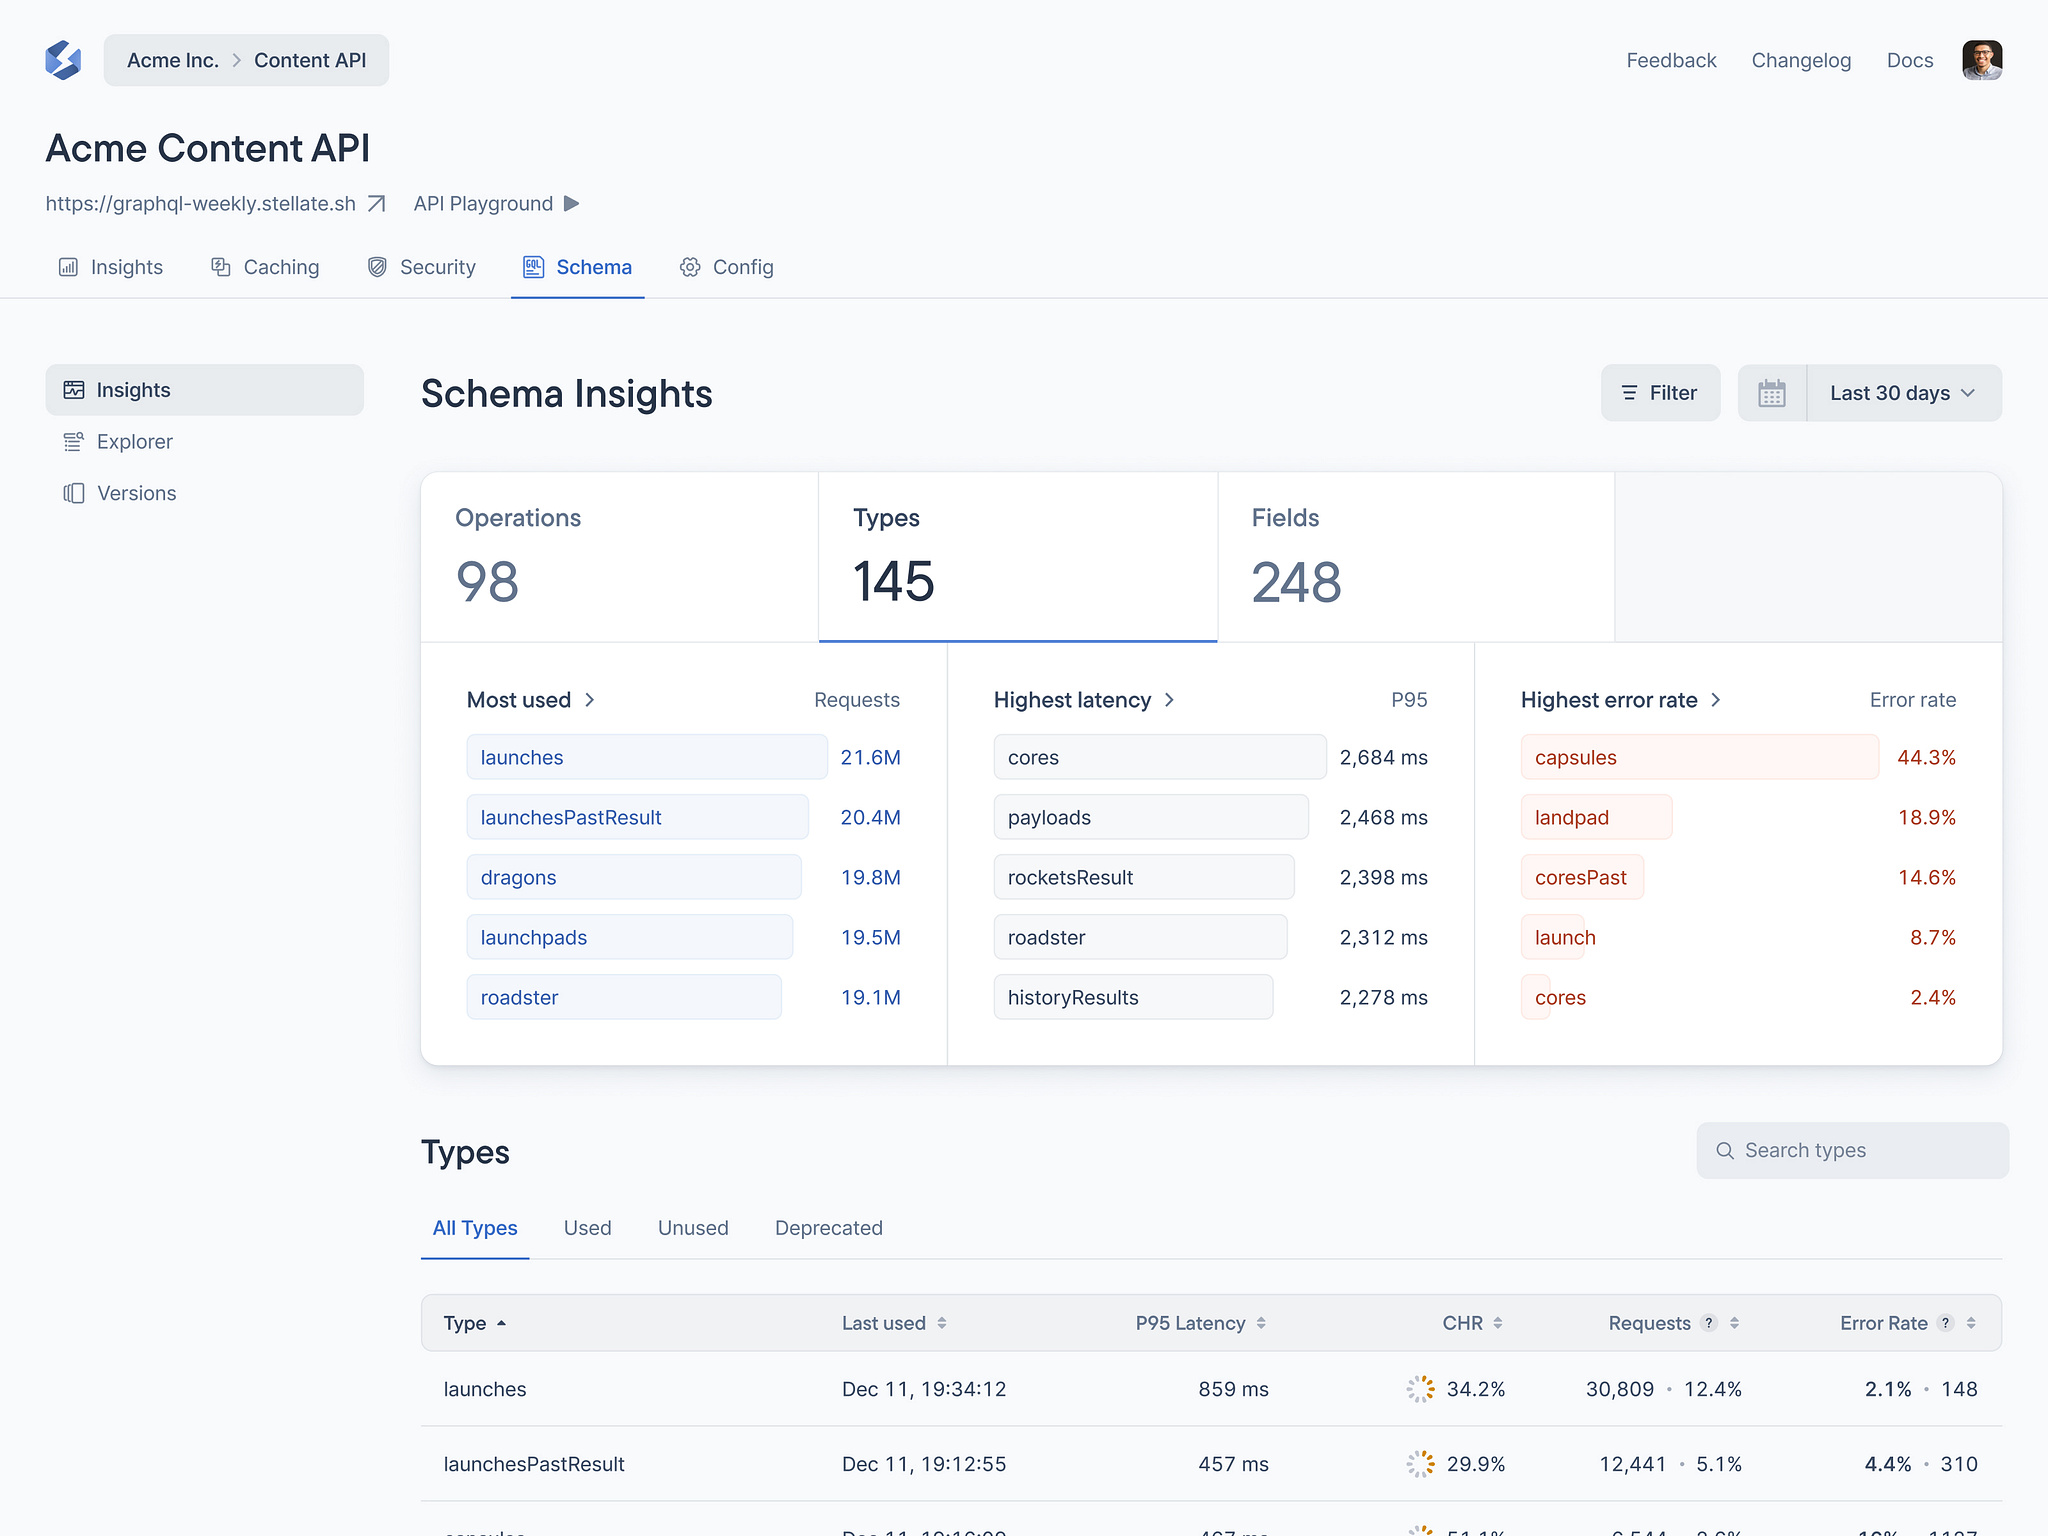Click the Schema tab GQL icon

(x=534, y=267)
